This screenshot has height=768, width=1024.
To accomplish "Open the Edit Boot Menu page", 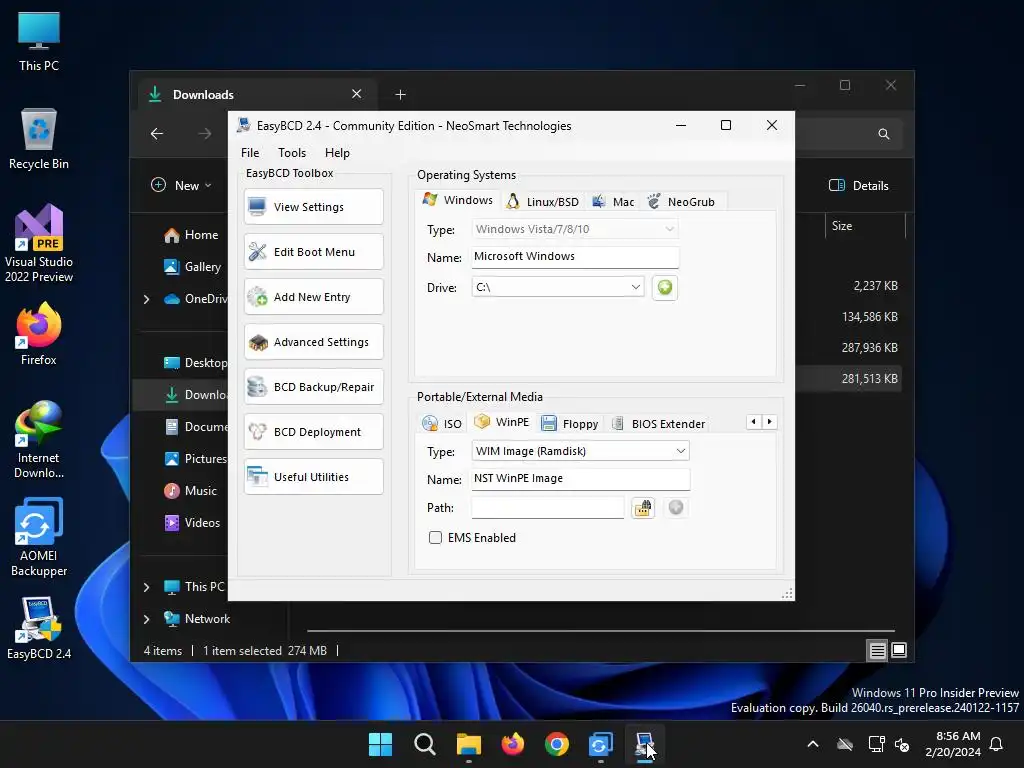I will point(313,252).
